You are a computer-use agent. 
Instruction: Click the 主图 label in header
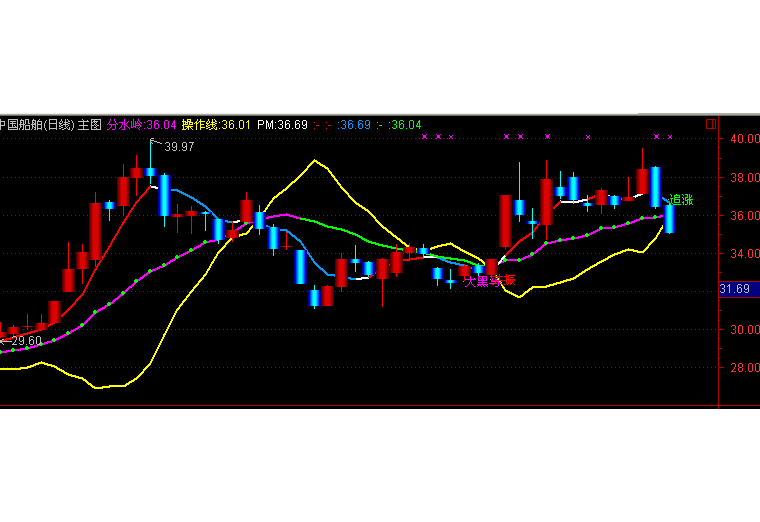coord(90,125)
